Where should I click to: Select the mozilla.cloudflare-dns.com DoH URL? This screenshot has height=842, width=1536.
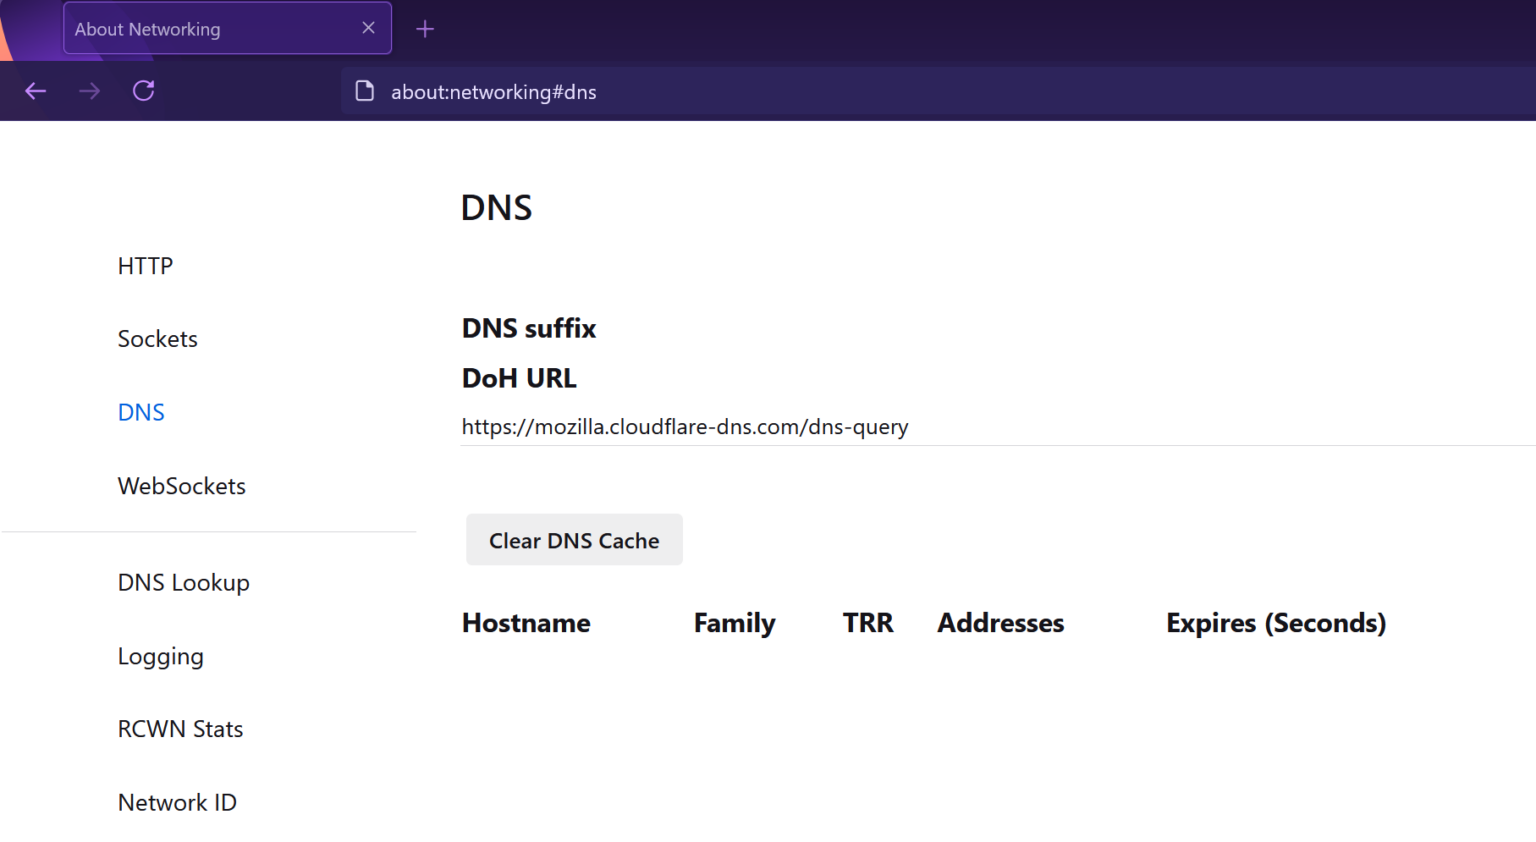coord(685,426)
